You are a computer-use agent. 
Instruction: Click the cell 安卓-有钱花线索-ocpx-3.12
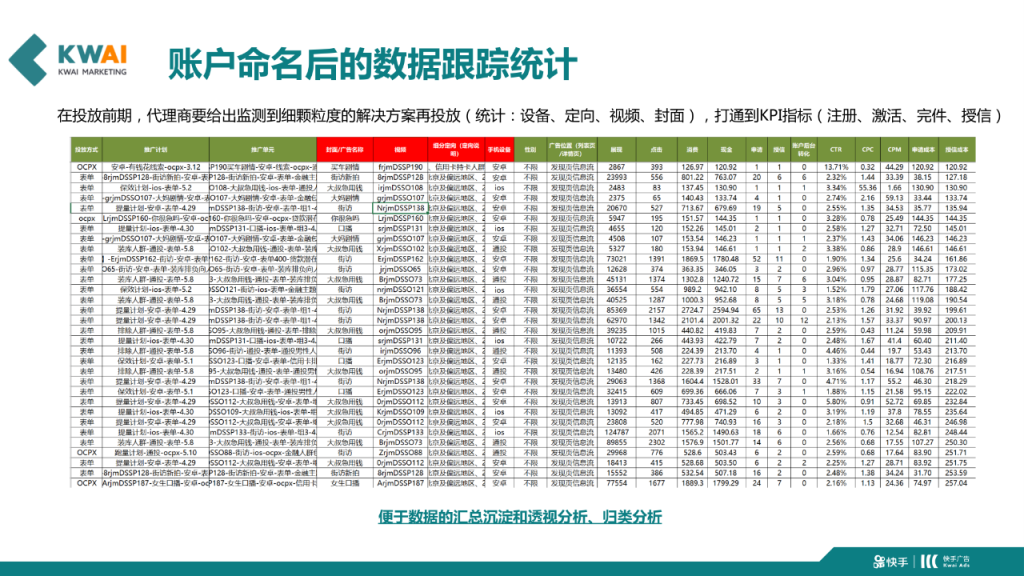tap(155, 167)
